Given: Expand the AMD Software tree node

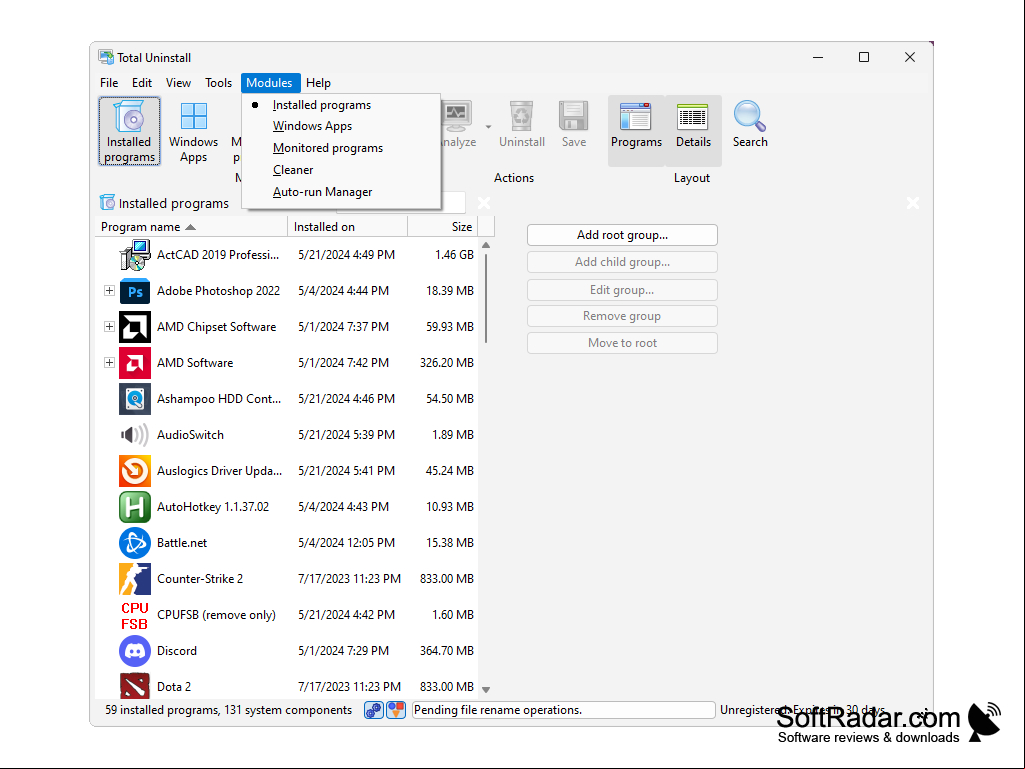Looking at the screenshot, I should click(109, 363).
